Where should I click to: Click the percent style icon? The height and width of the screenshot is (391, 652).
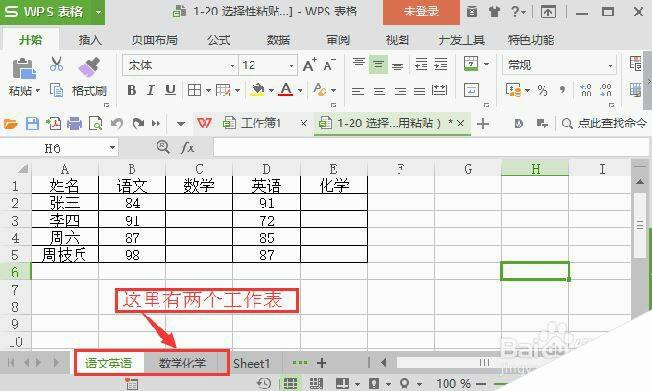click(x=542, y=90)
